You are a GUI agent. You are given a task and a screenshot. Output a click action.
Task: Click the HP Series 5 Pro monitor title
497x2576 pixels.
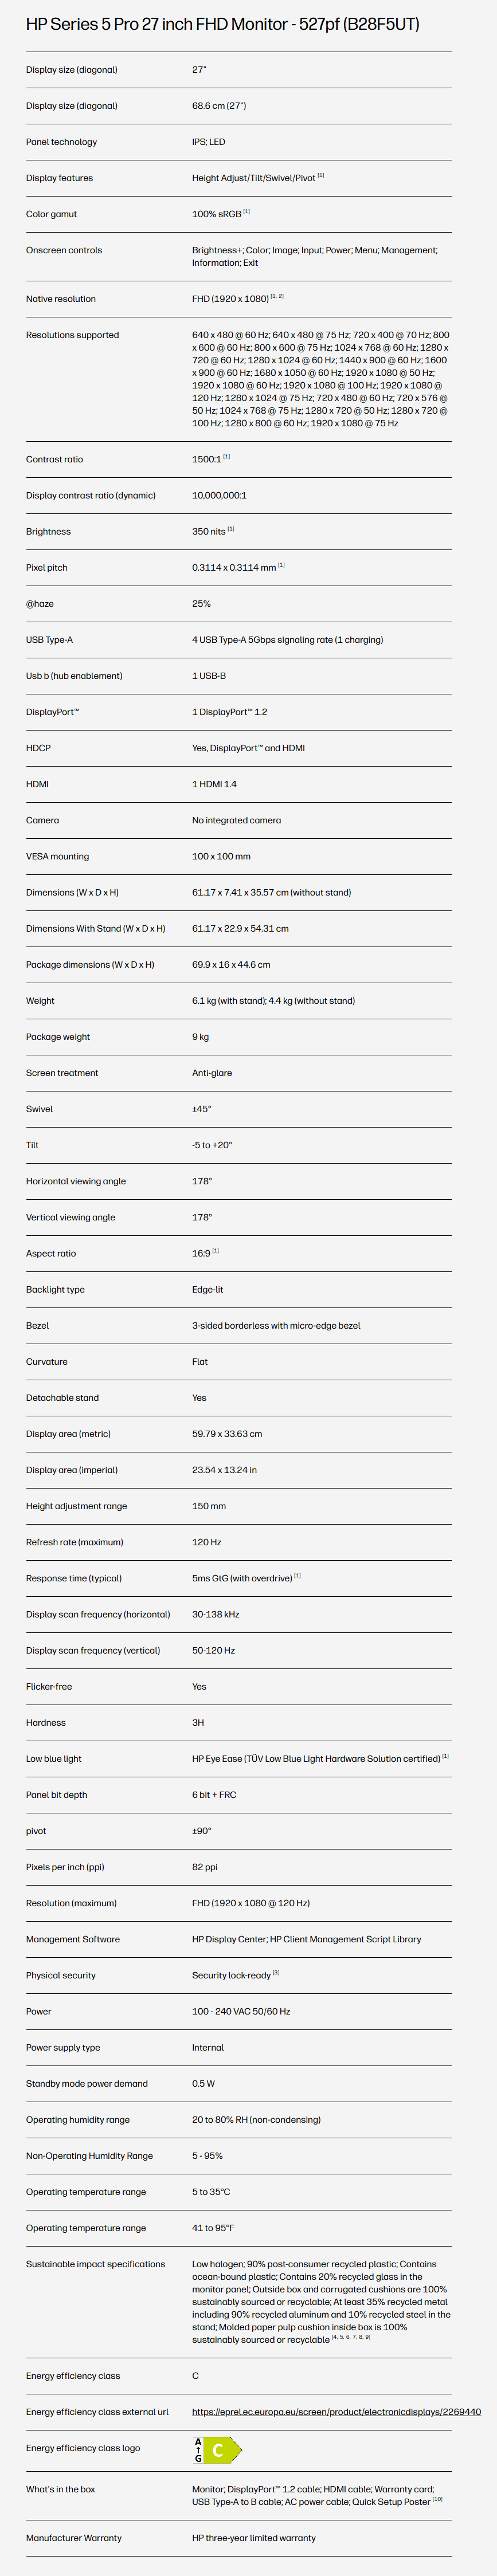(223, 24)
